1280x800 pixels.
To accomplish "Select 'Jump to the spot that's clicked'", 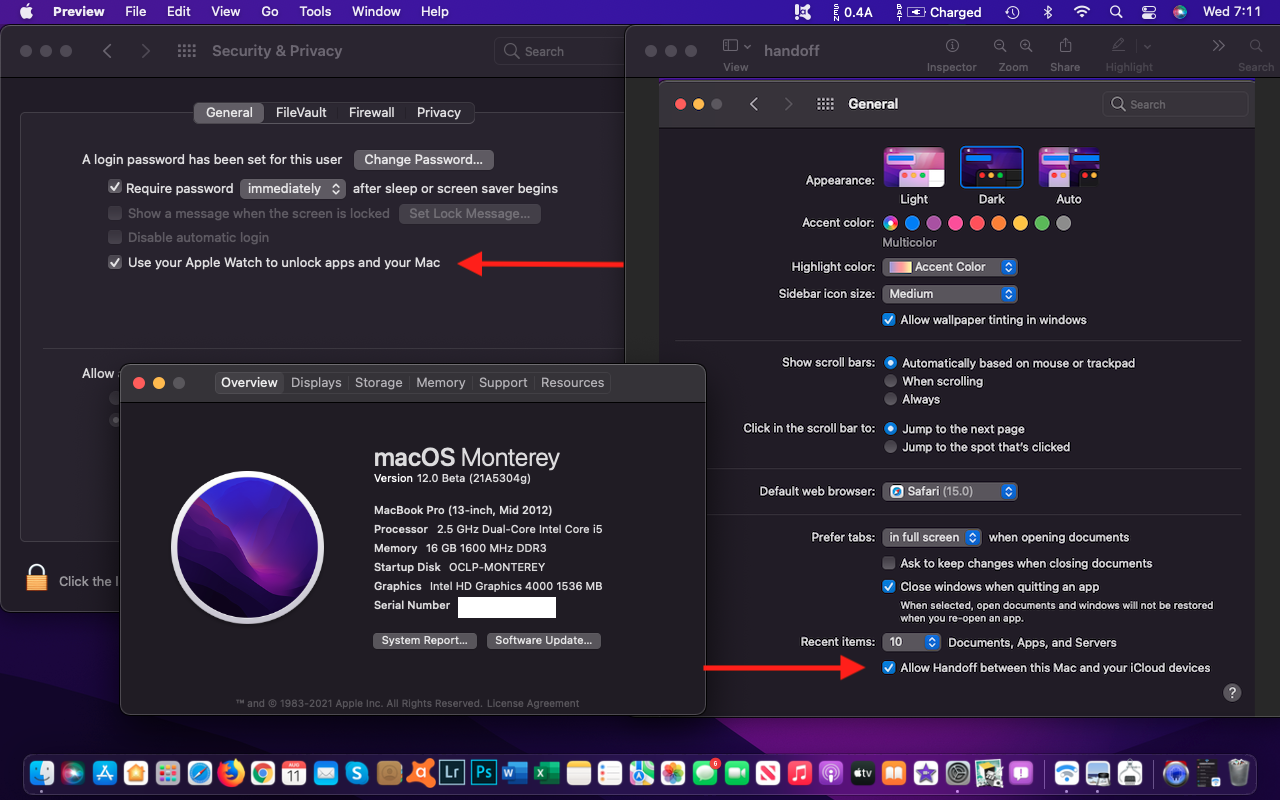I will click(x=891, y=447).
